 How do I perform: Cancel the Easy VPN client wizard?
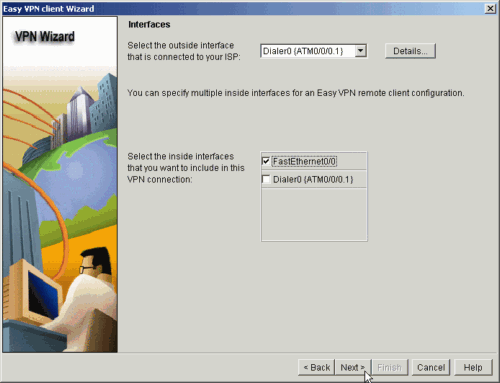[x=431, y=367]
